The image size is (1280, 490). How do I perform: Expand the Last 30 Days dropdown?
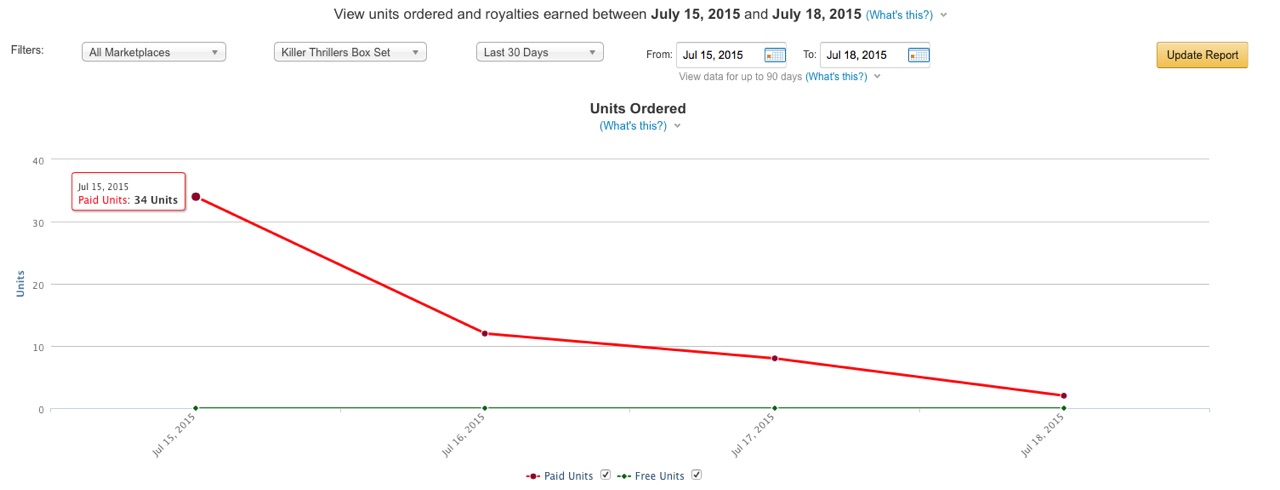[x=539, y=53]
